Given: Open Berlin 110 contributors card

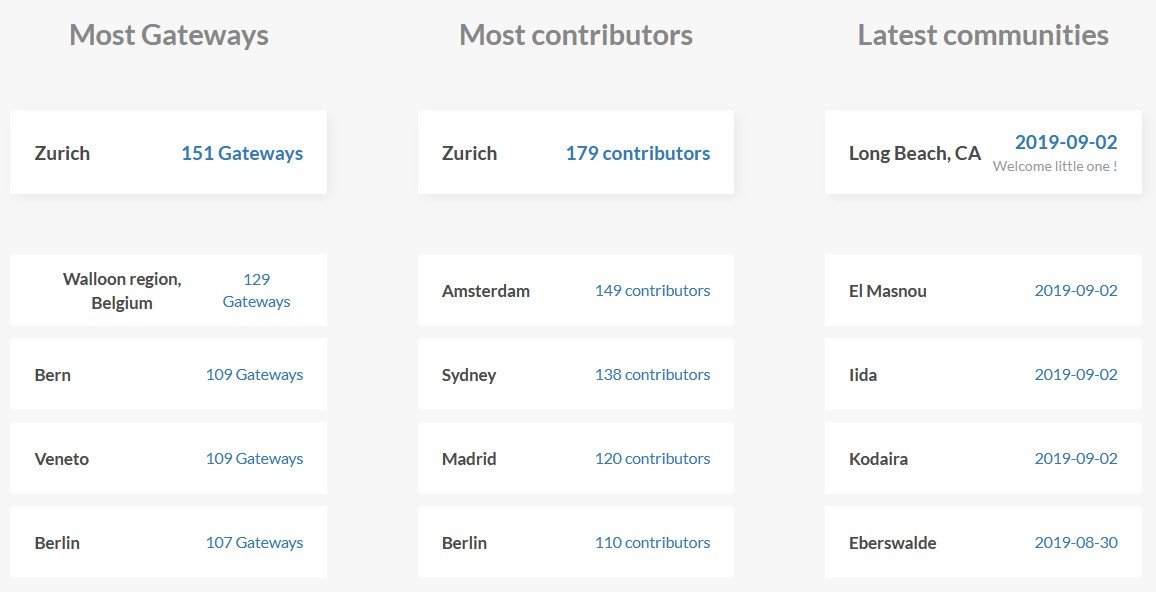Looking at the screenshot, I should [x=576, y=543].
